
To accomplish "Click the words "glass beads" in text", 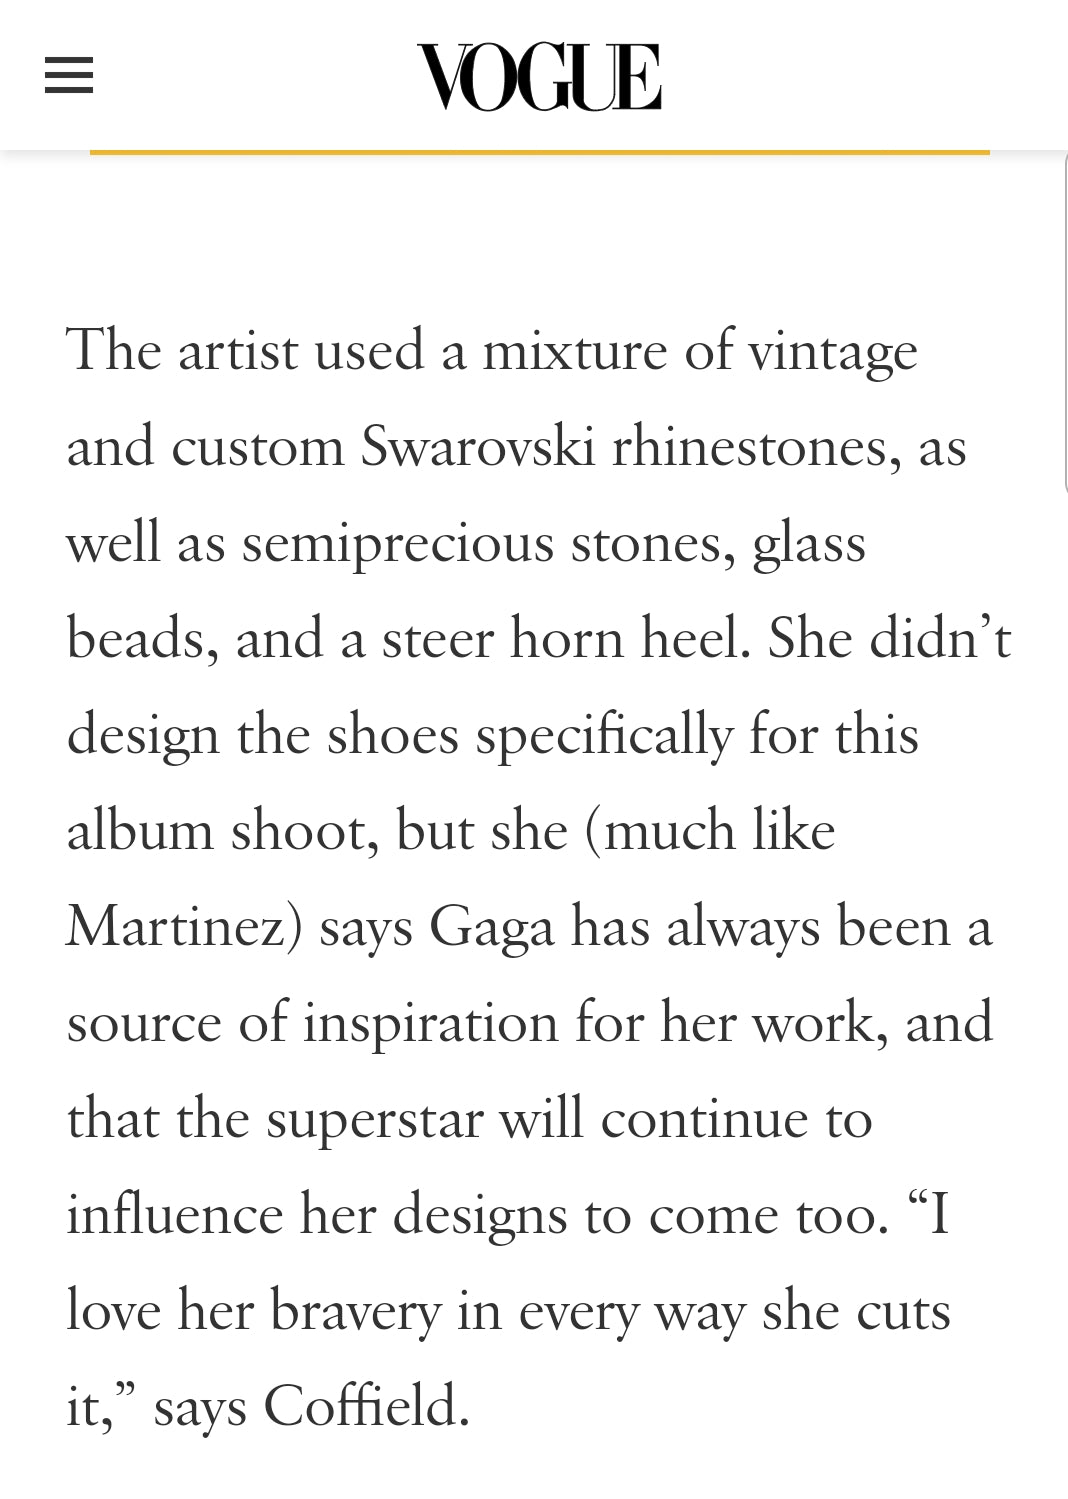I will (808, 545).
